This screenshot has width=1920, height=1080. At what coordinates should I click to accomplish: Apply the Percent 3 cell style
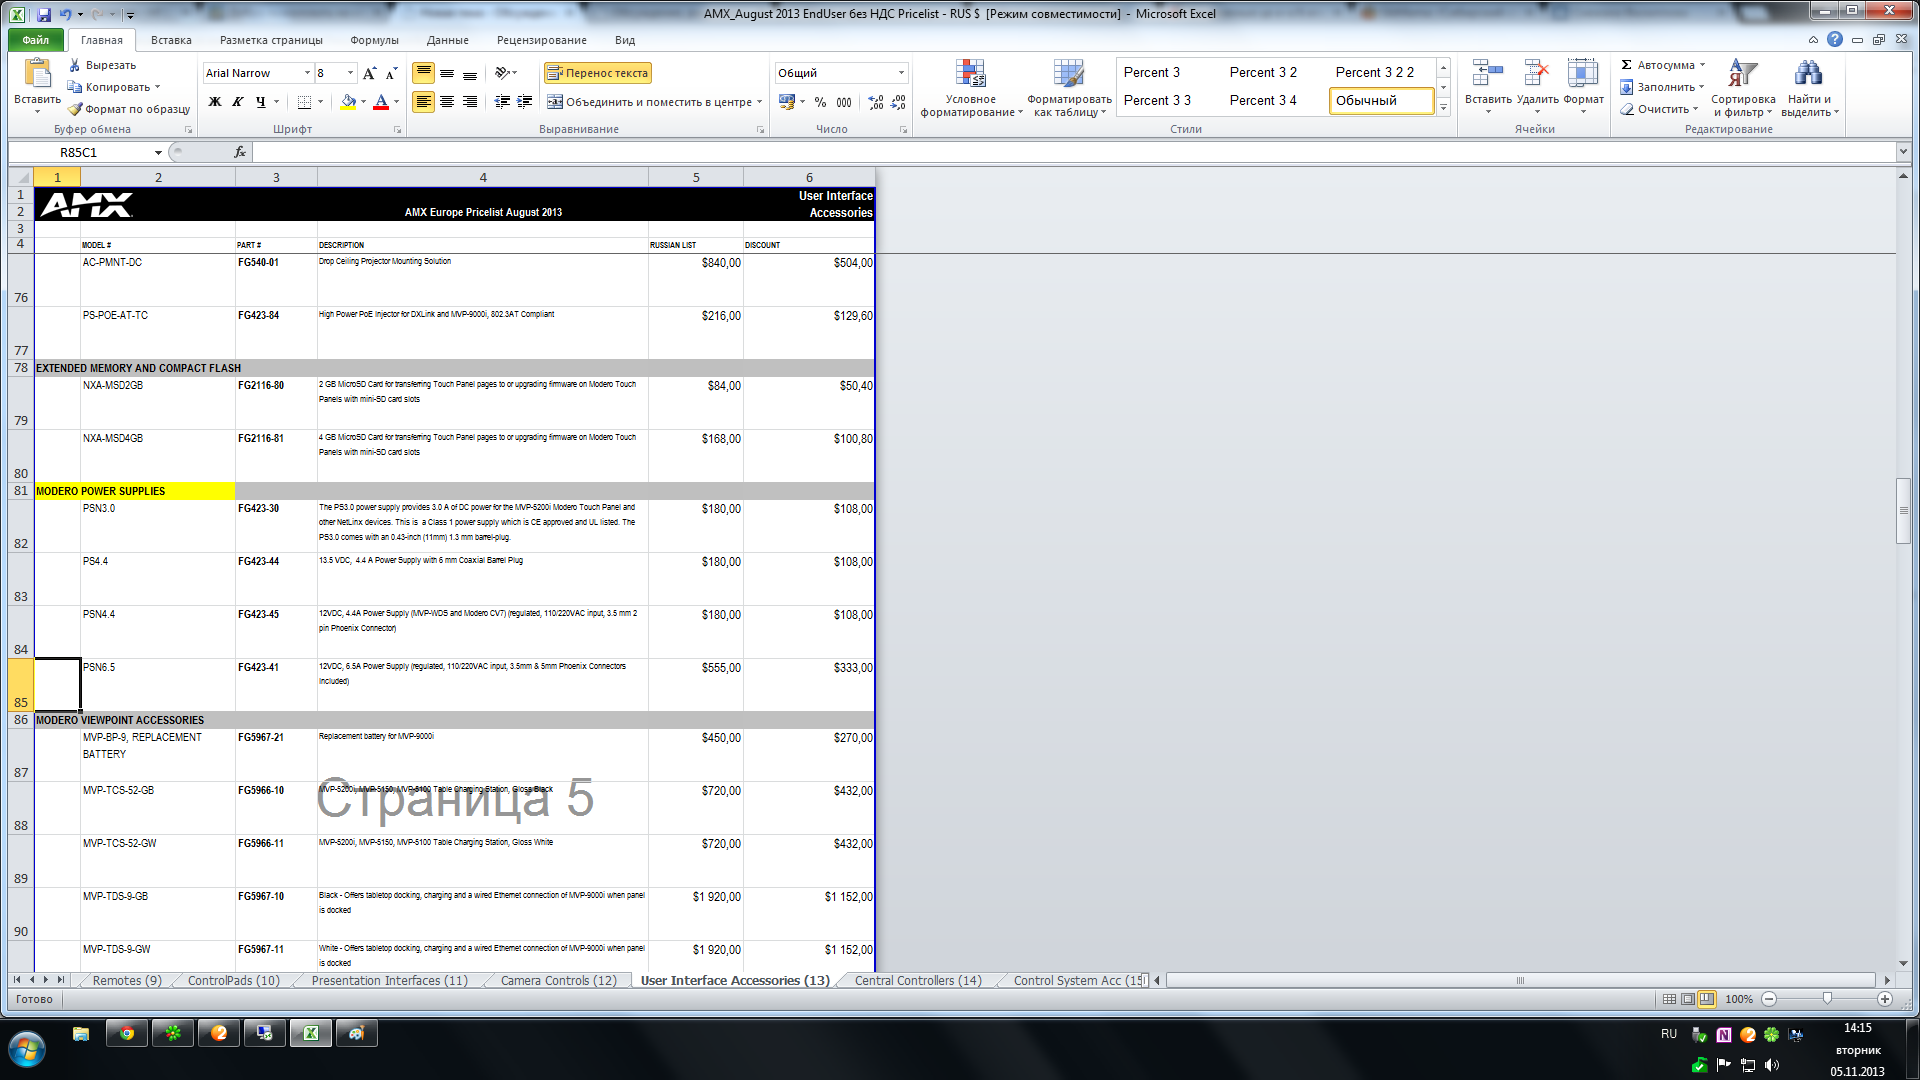click(1152, 72)
